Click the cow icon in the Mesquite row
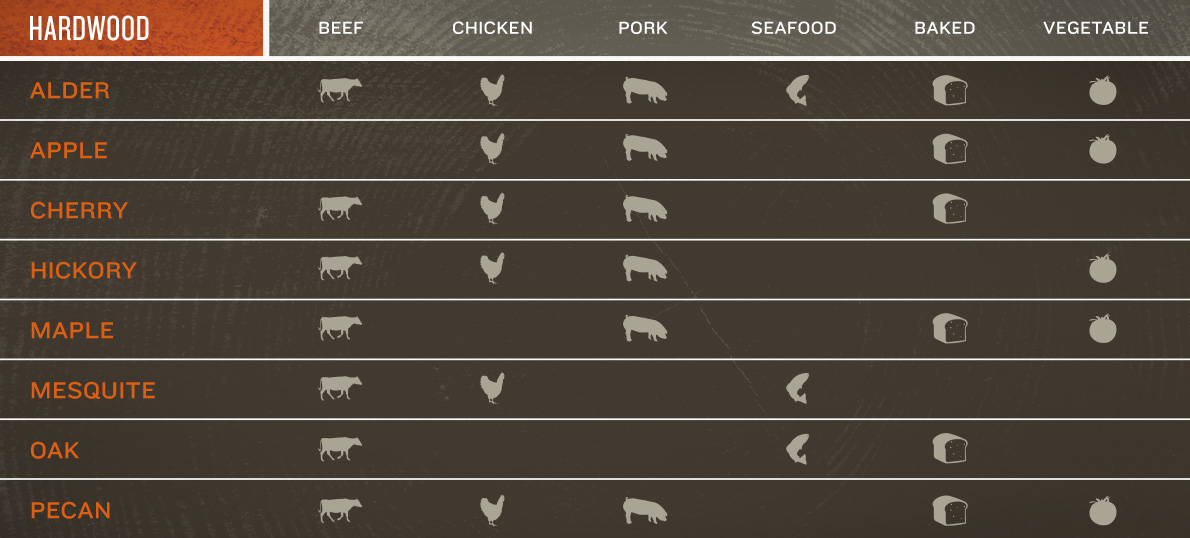1190x538 pixels. 340,388
